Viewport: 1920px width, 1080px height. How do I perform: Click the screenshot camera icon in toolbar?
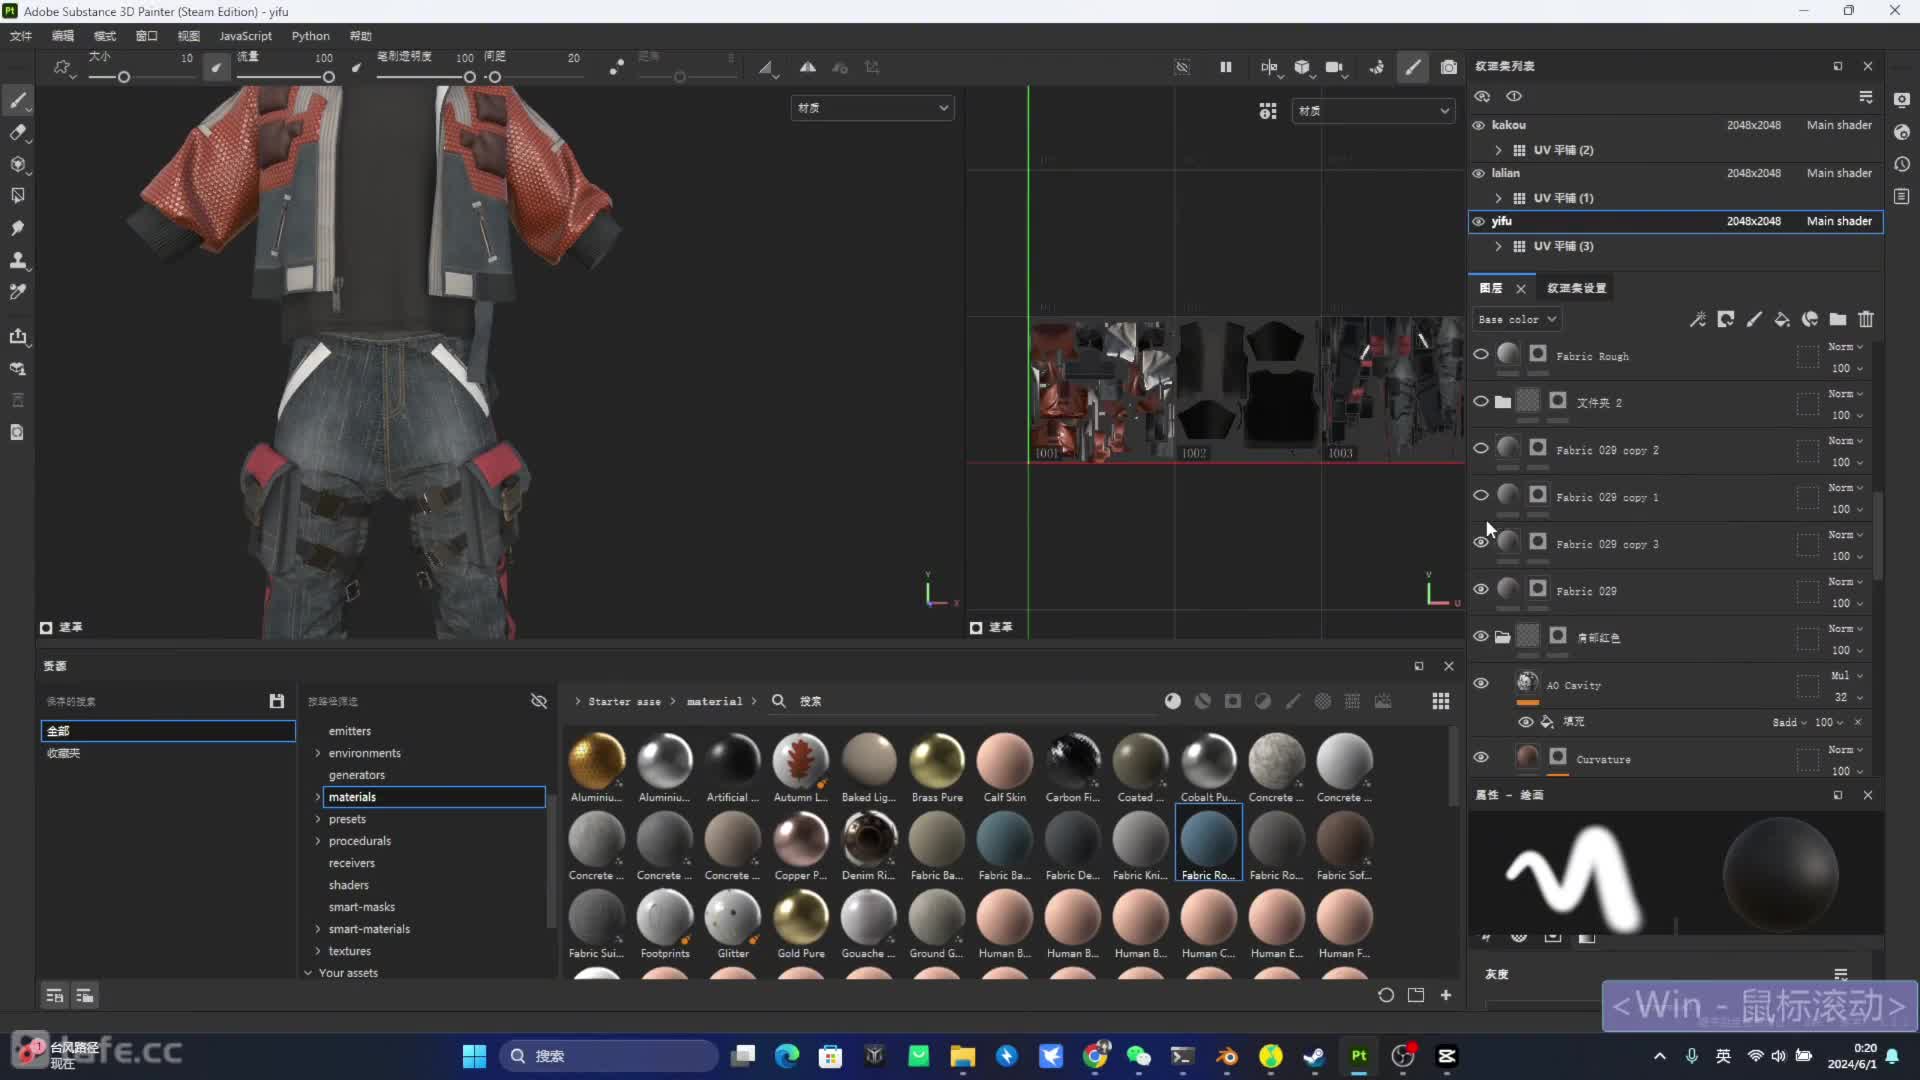coord(1449,67)
